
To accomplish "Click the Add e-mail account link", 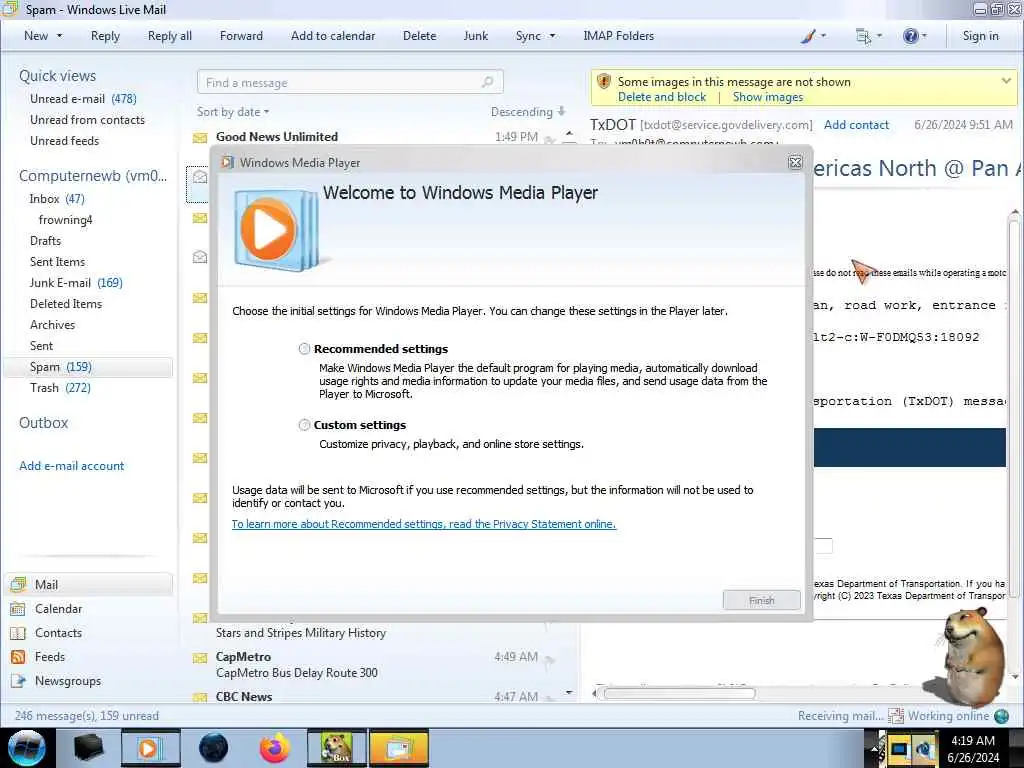I will 72,466.
